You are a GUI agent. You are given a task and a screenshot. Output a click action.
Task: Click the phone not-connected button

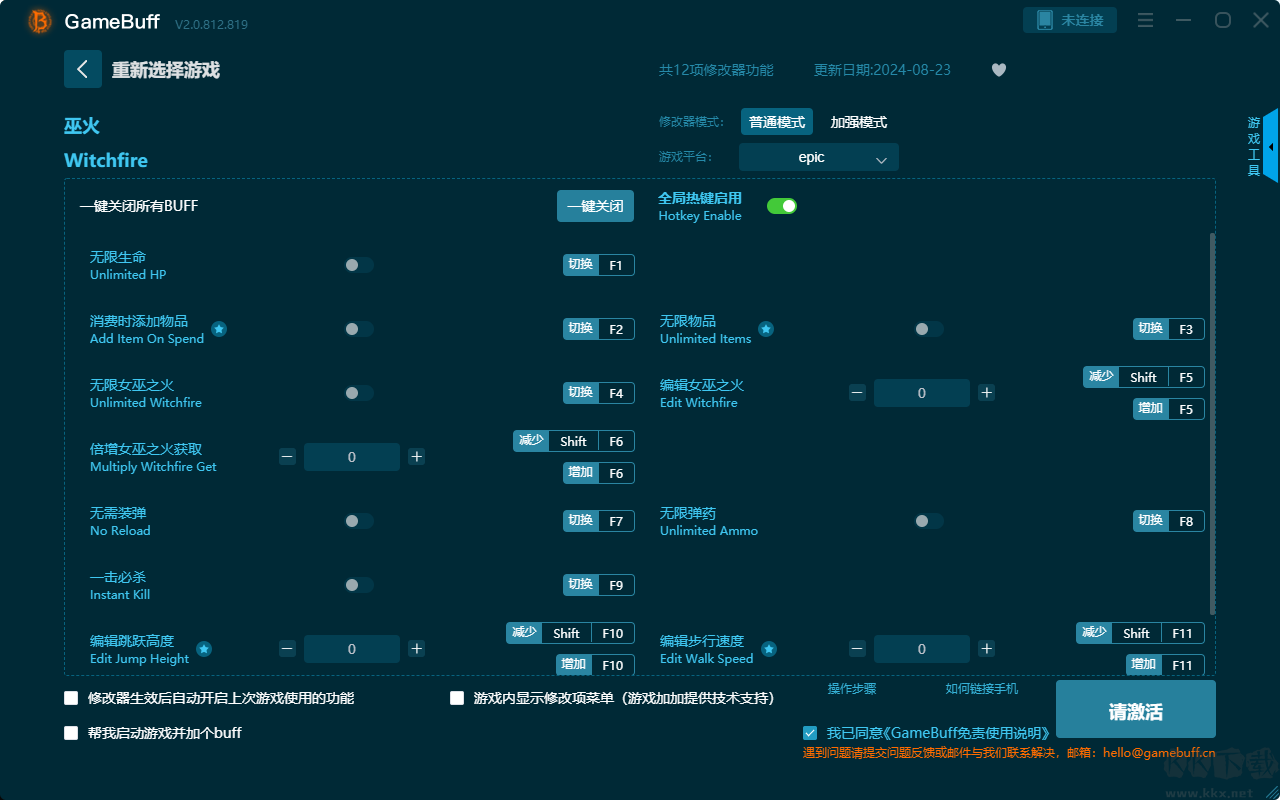pos(1070,20)
